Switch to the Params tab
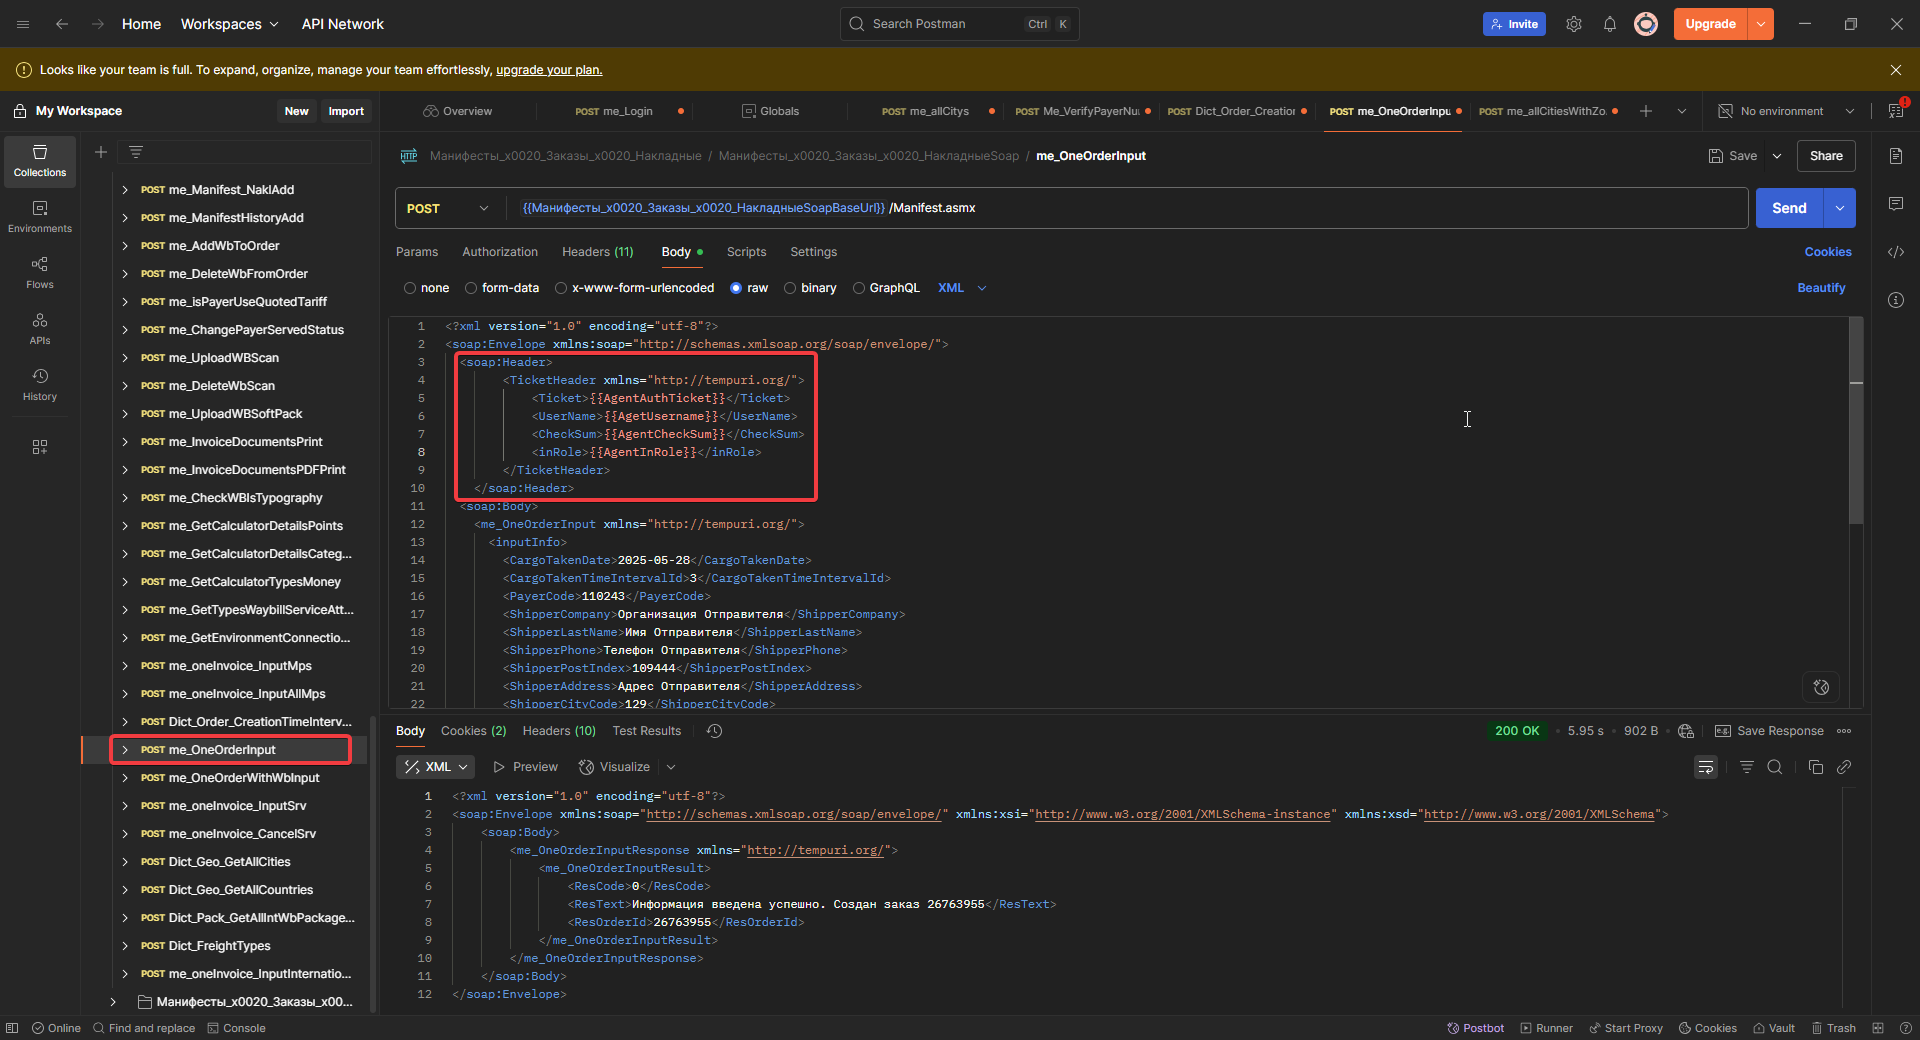The width and height of the screenshot is (1920, 1040). tap(417, 252)
